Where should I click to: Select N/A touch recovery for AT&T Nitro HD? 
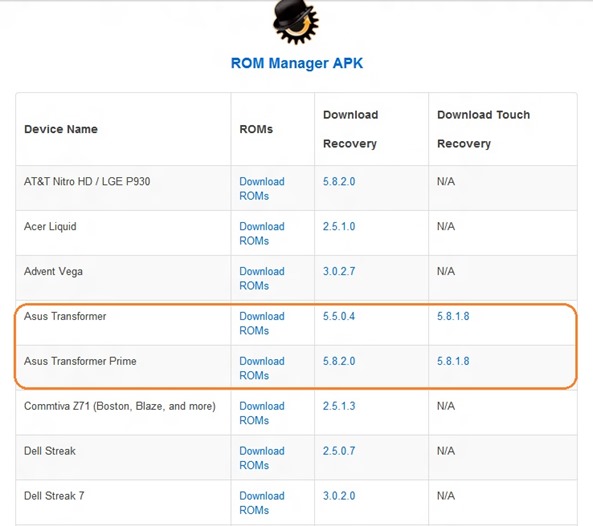point(446,182)
